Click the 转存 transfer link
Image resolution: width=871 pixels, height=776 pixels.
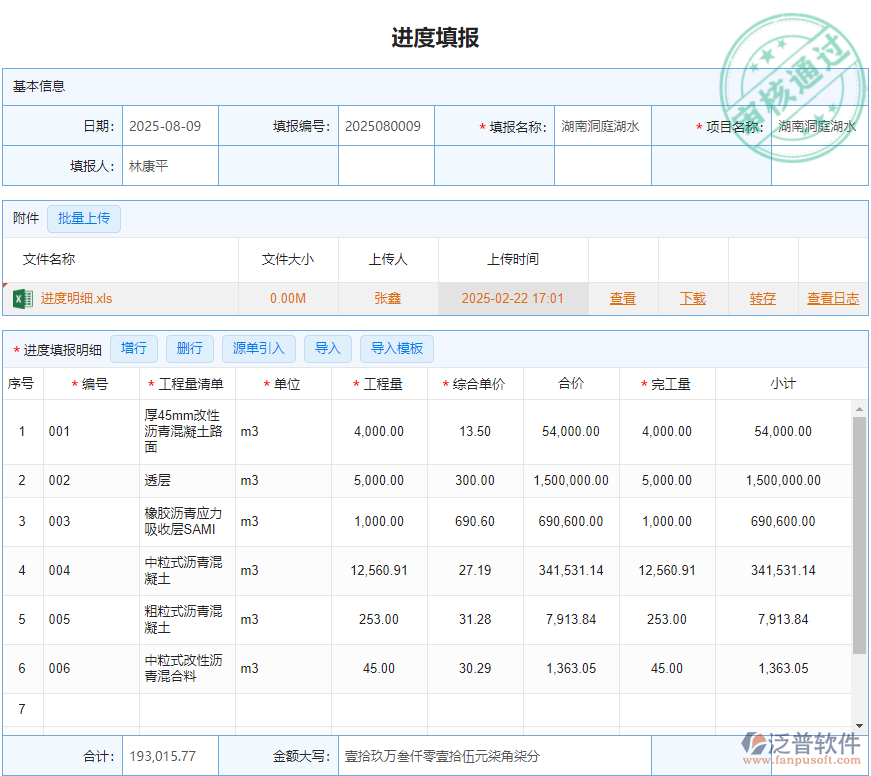coord(761,298)
